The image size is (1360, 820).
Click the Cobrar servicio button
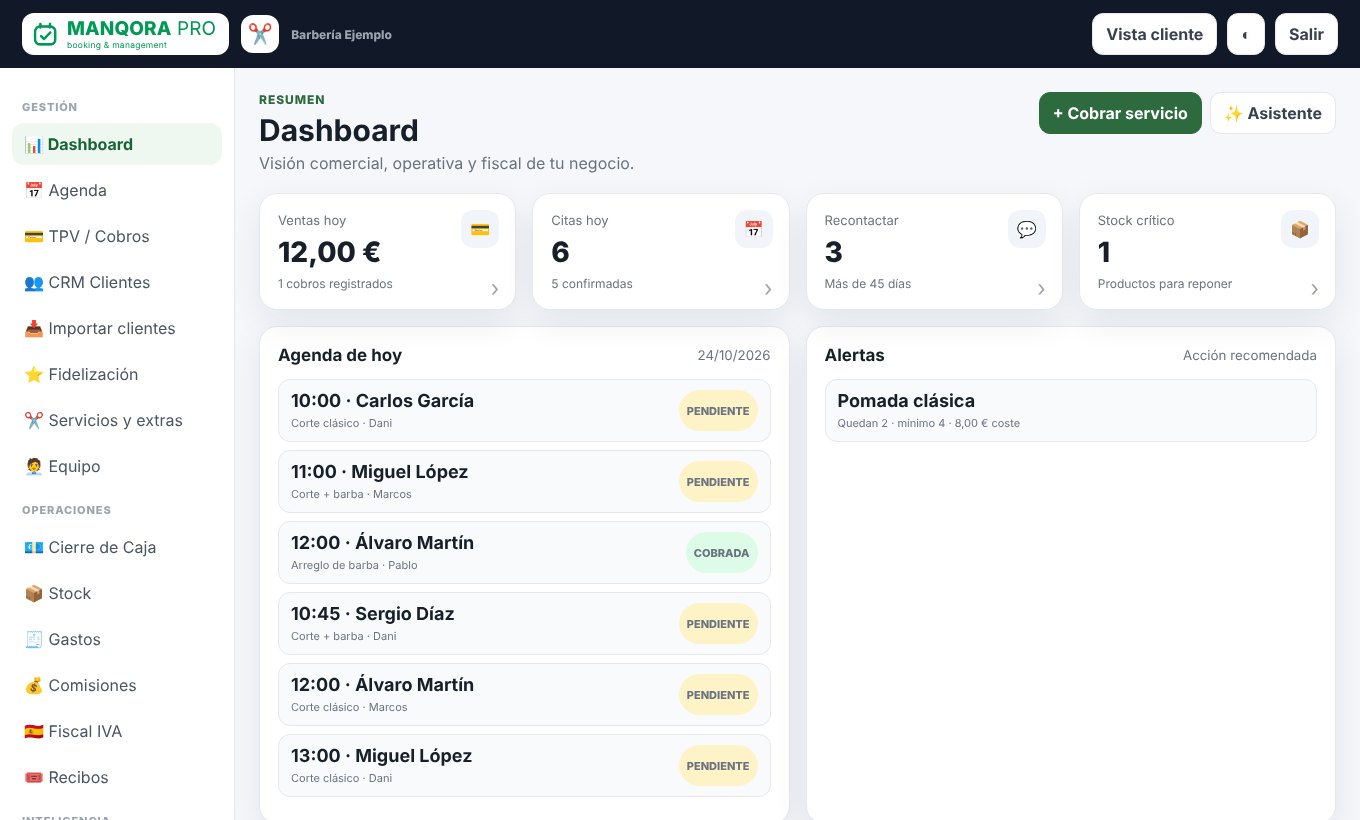[x=1120, y=113]
